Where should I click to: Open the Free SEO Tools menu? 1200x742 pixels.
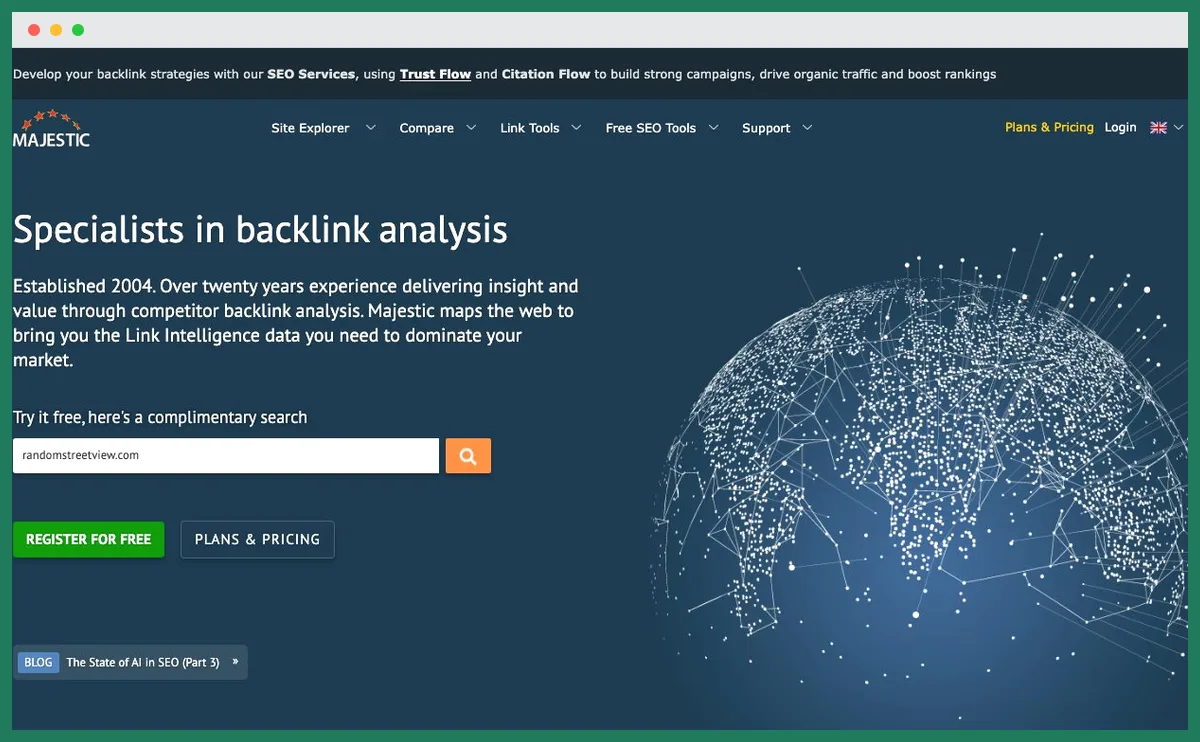point(650,128)
